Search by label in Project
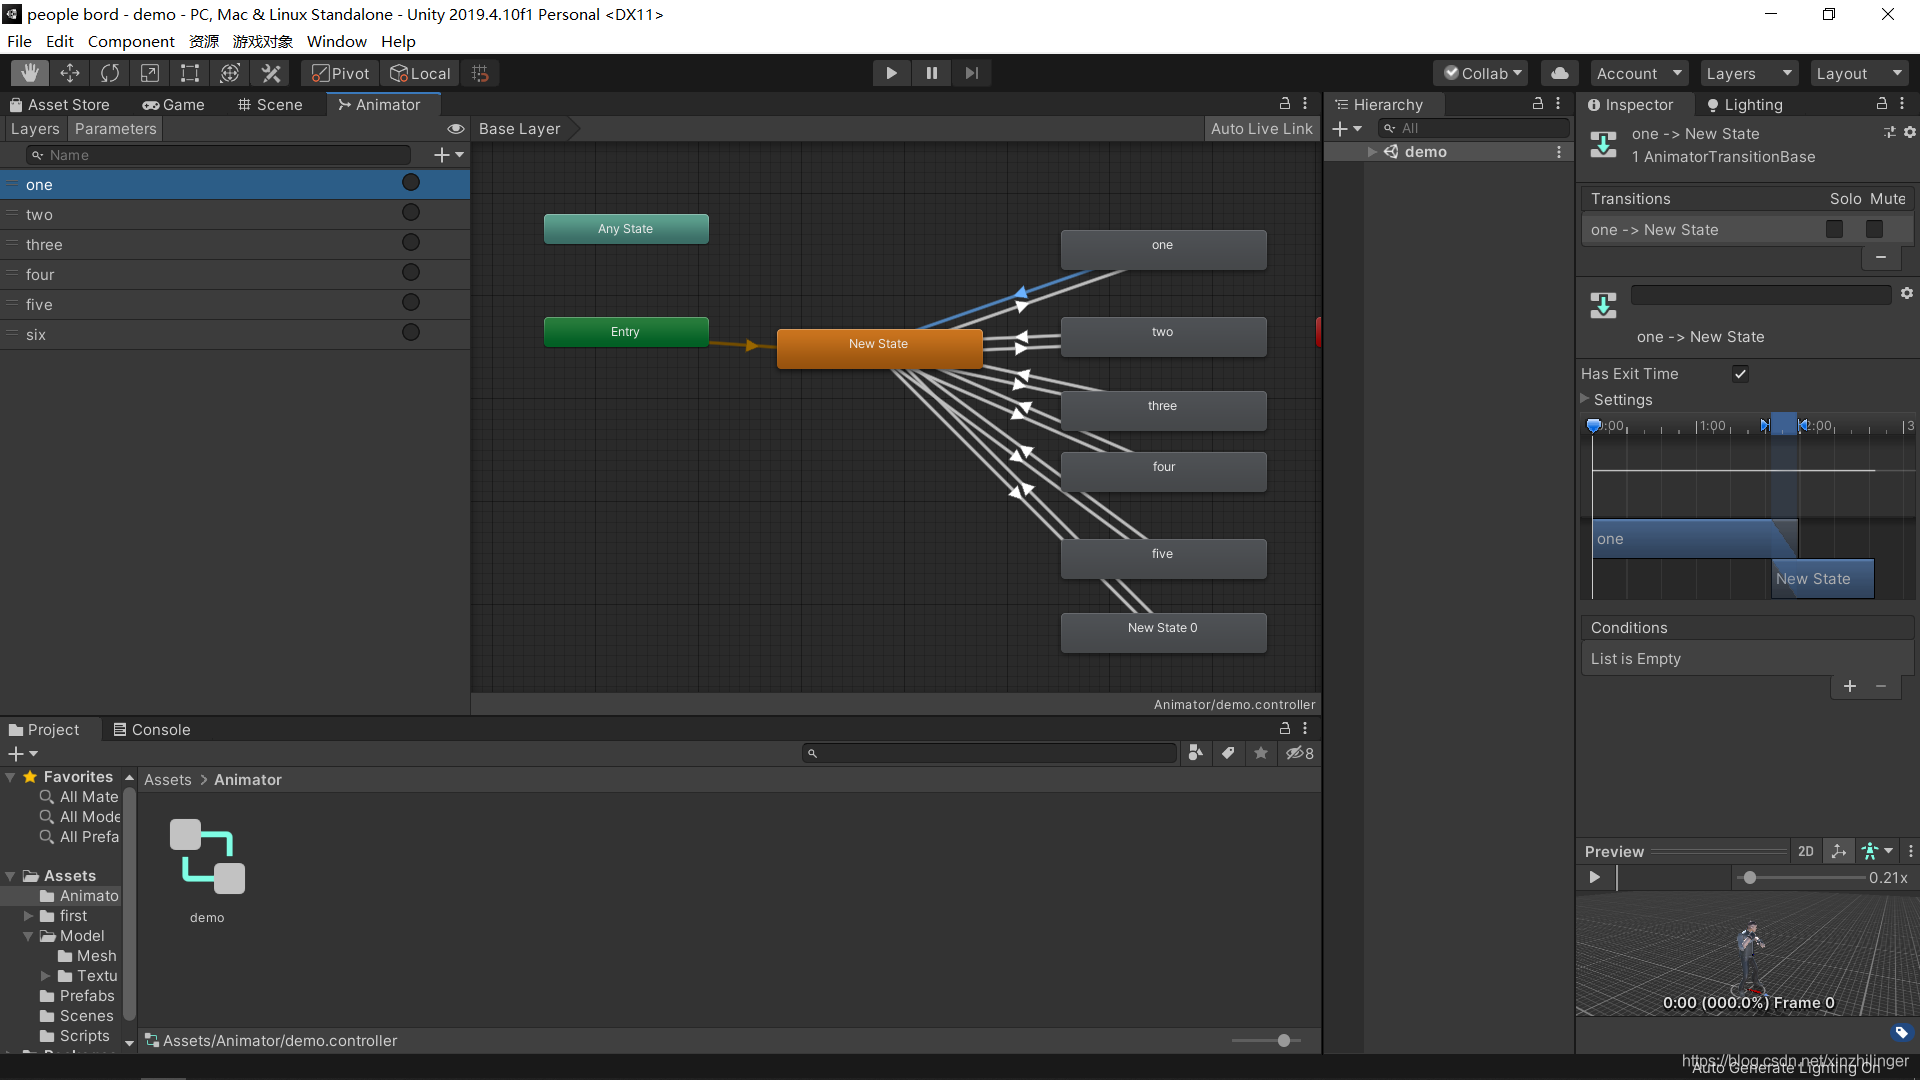 [1228, 753]
